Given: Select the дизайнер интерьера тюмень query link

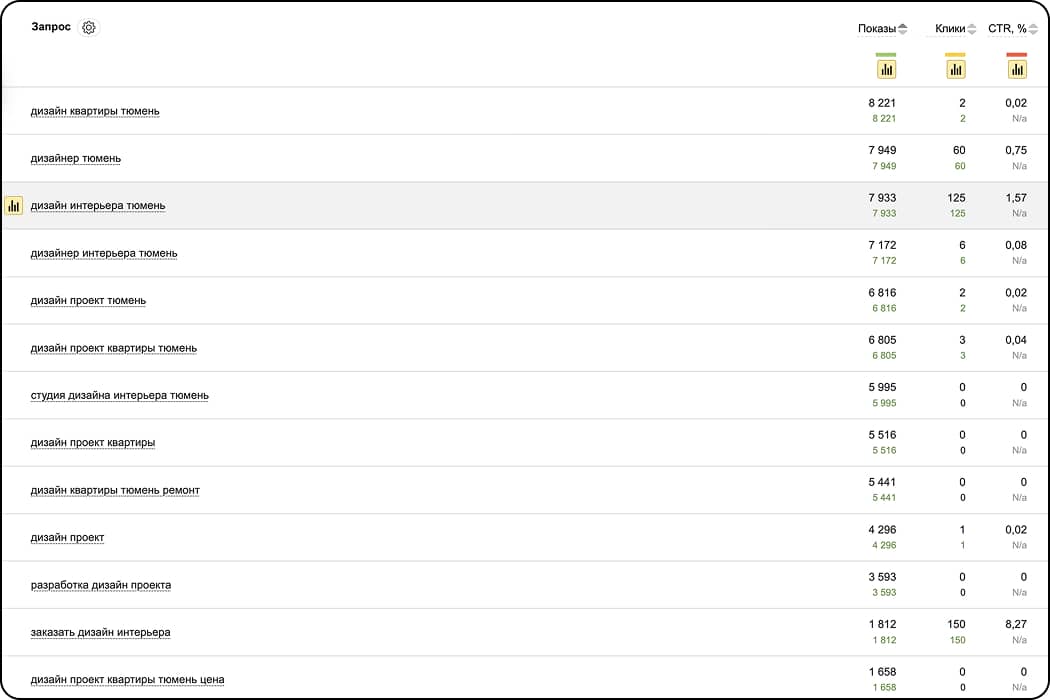Looking at the screenshot, I should tap(104, 253).
